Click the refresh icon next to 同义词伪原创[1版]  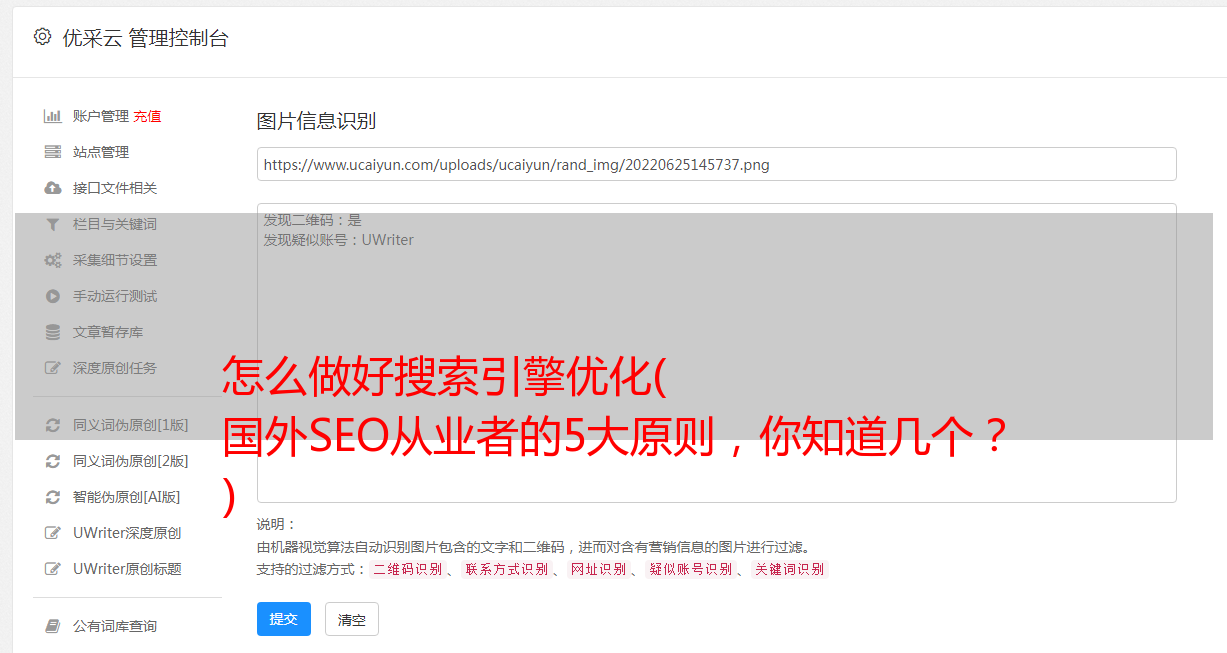point(53,425)
